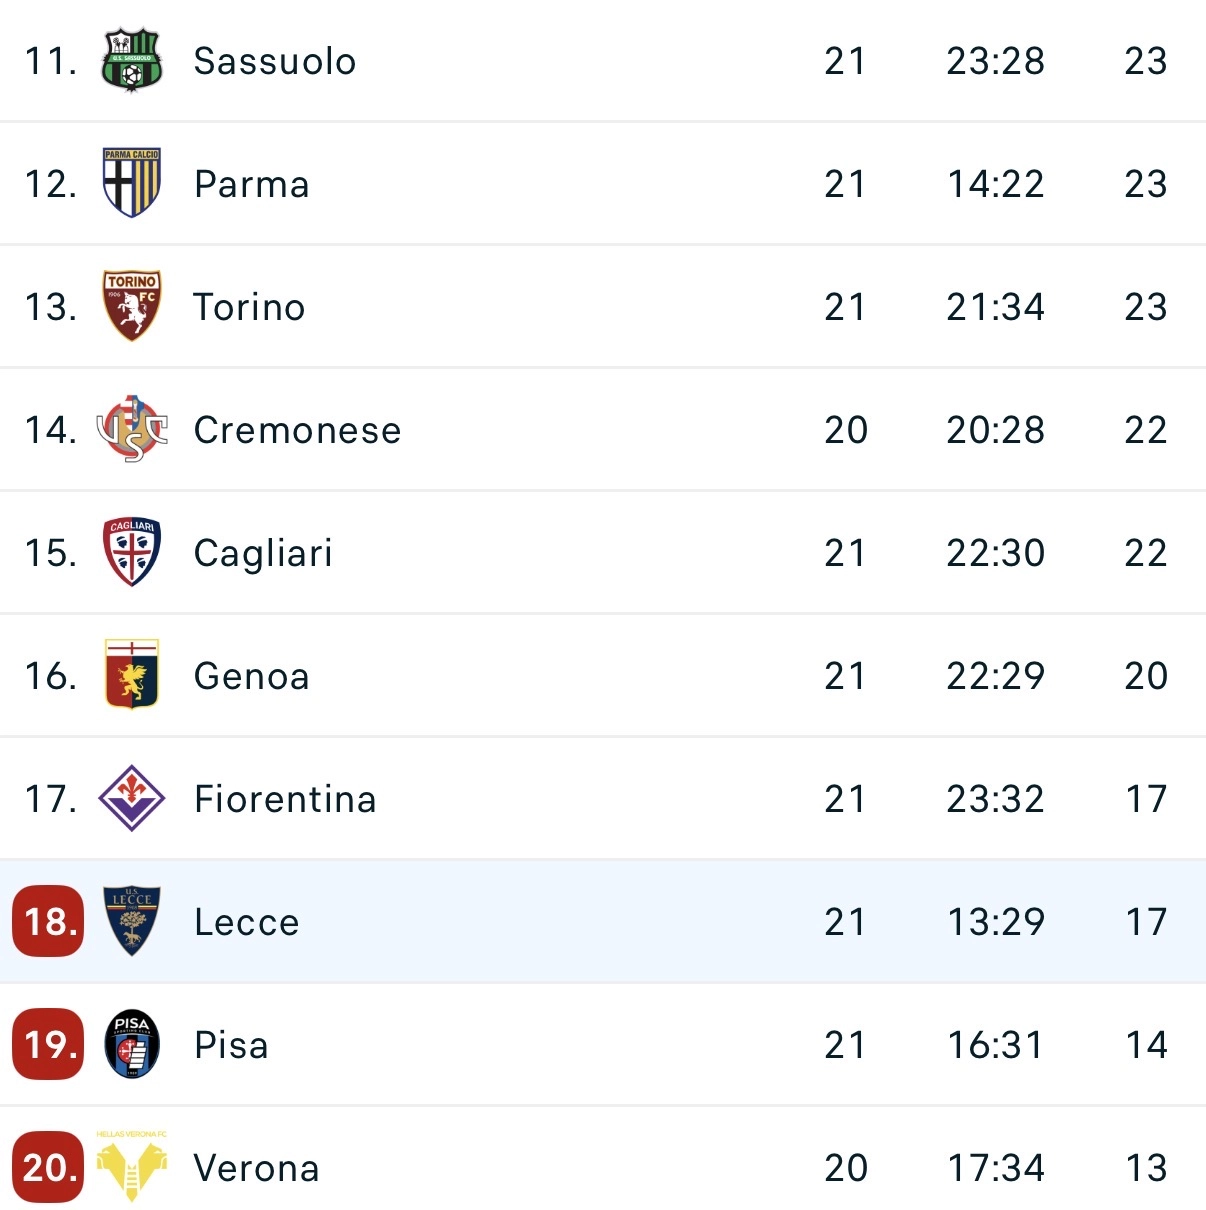Screen dimensions: 1206x1210
Task: Click the Parma Calcio club badge
Action: point(131,183)
